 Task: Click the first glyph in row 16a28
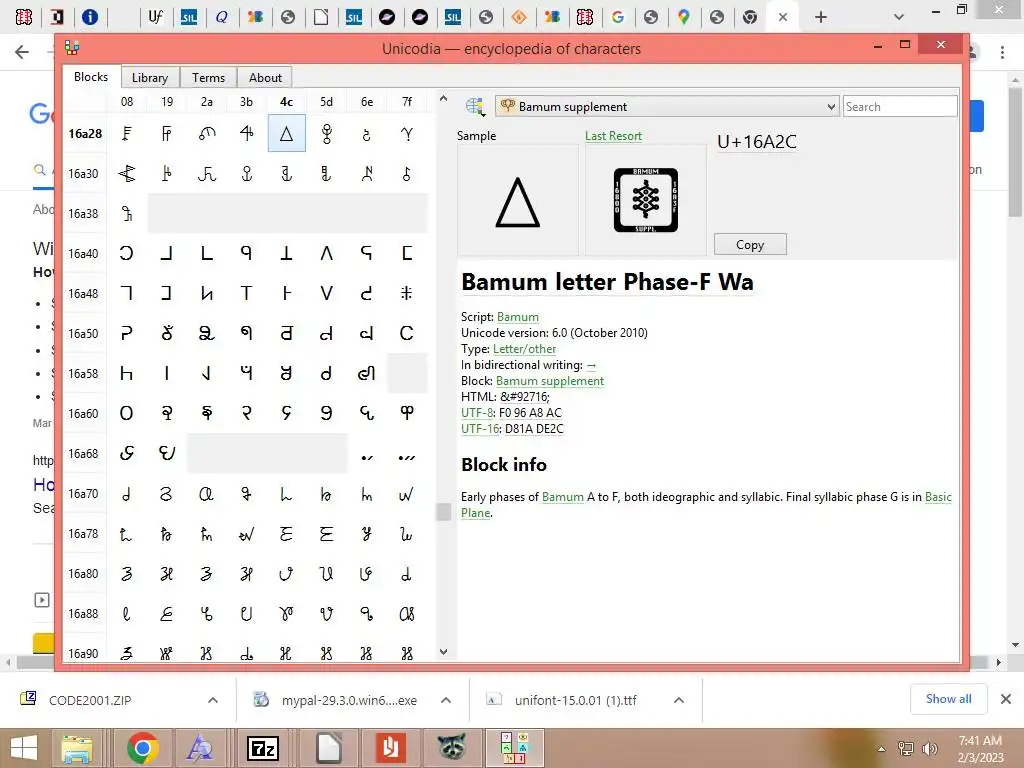[127, 133]
